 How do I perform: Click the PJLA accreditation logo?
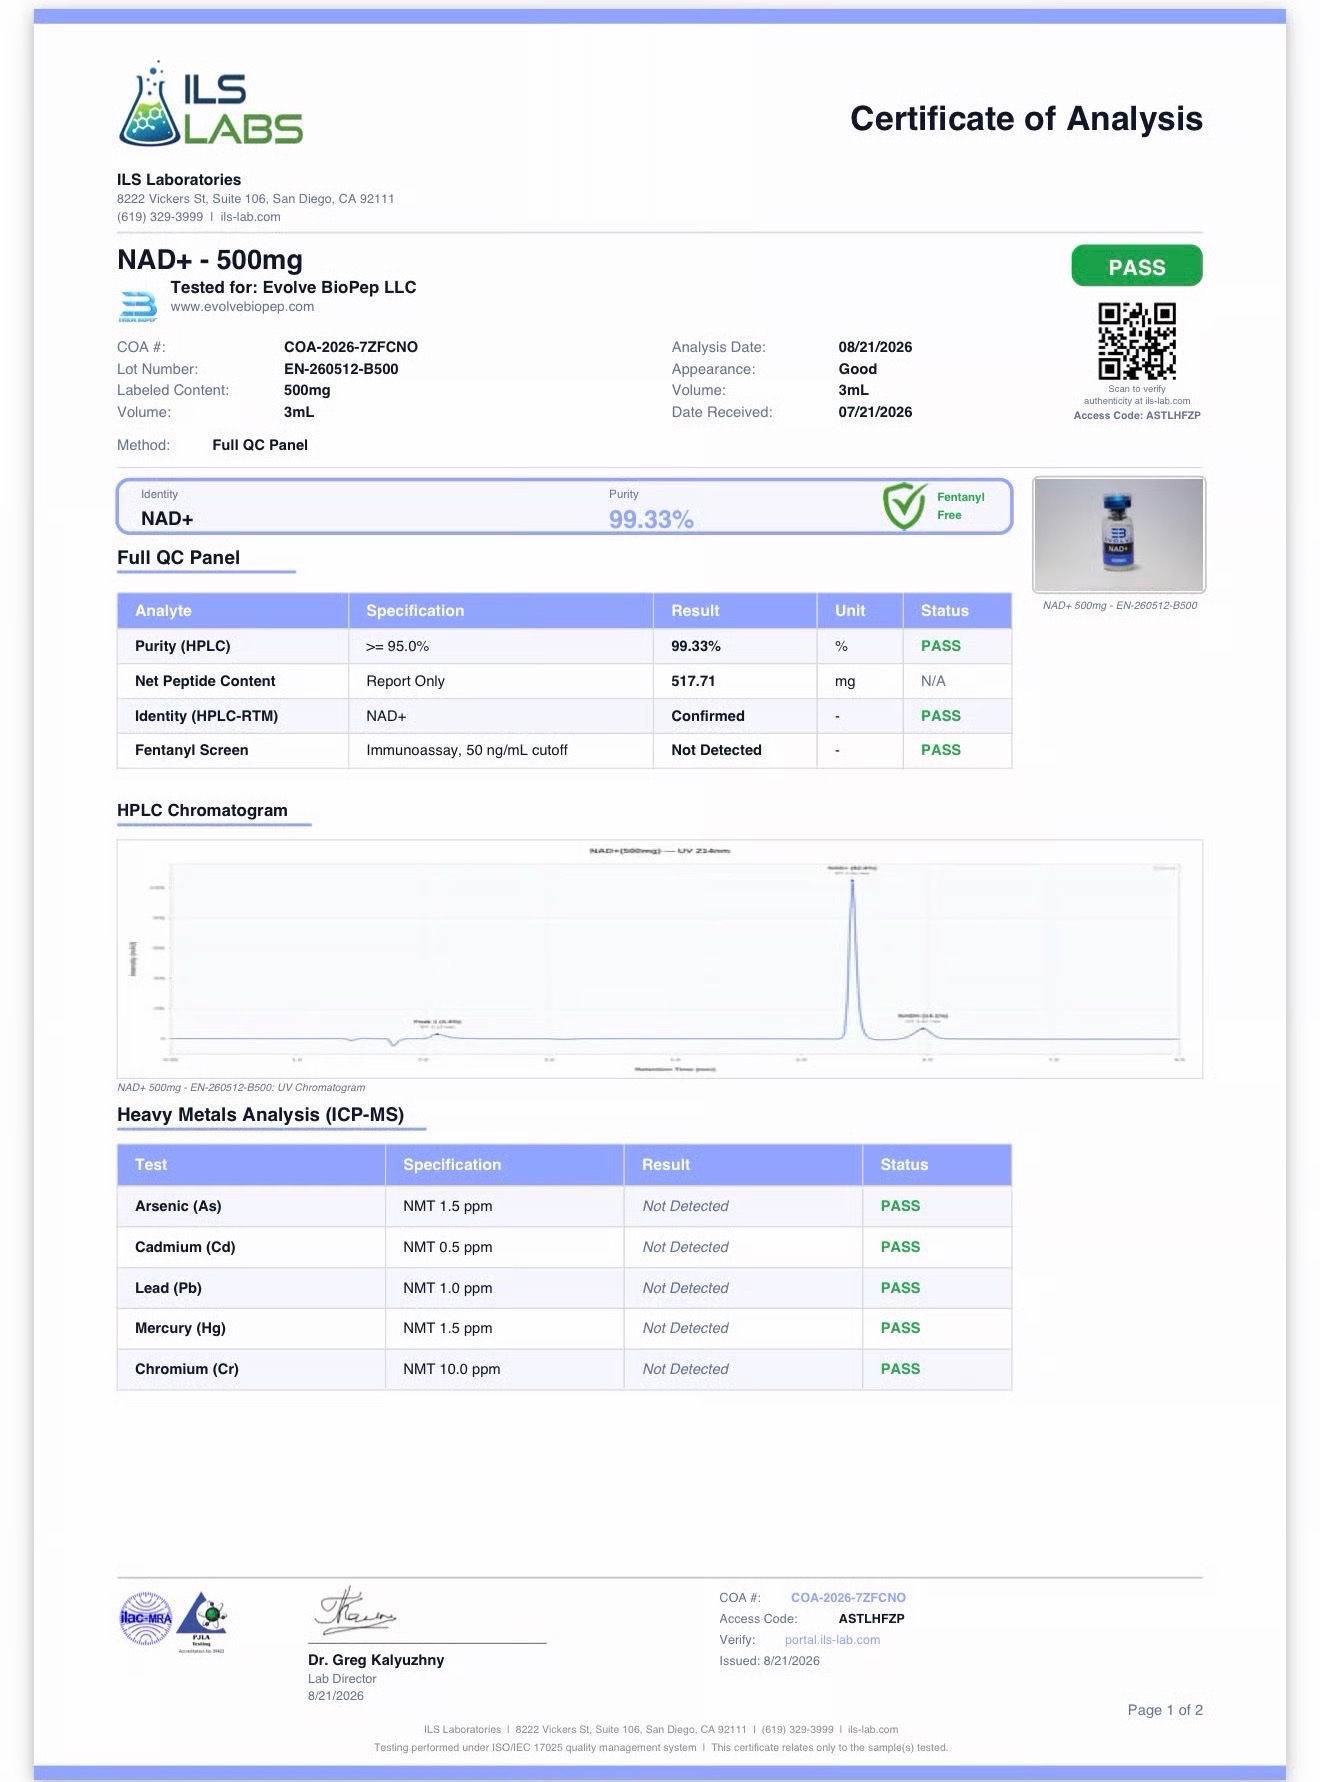pyautogui.click(x=203, y=1621)
